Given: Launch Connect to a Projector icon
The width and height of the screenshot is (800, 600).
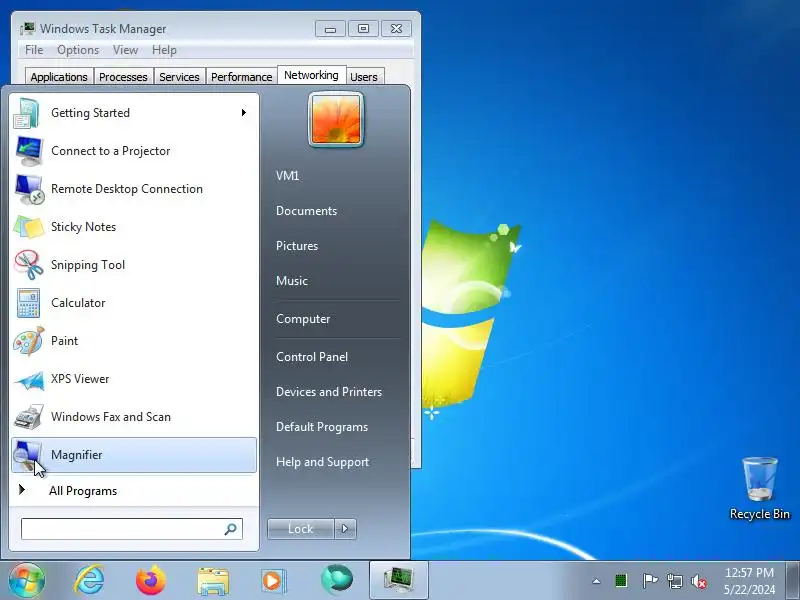Looking at the screenshot, I should click(x=29, y=151).
